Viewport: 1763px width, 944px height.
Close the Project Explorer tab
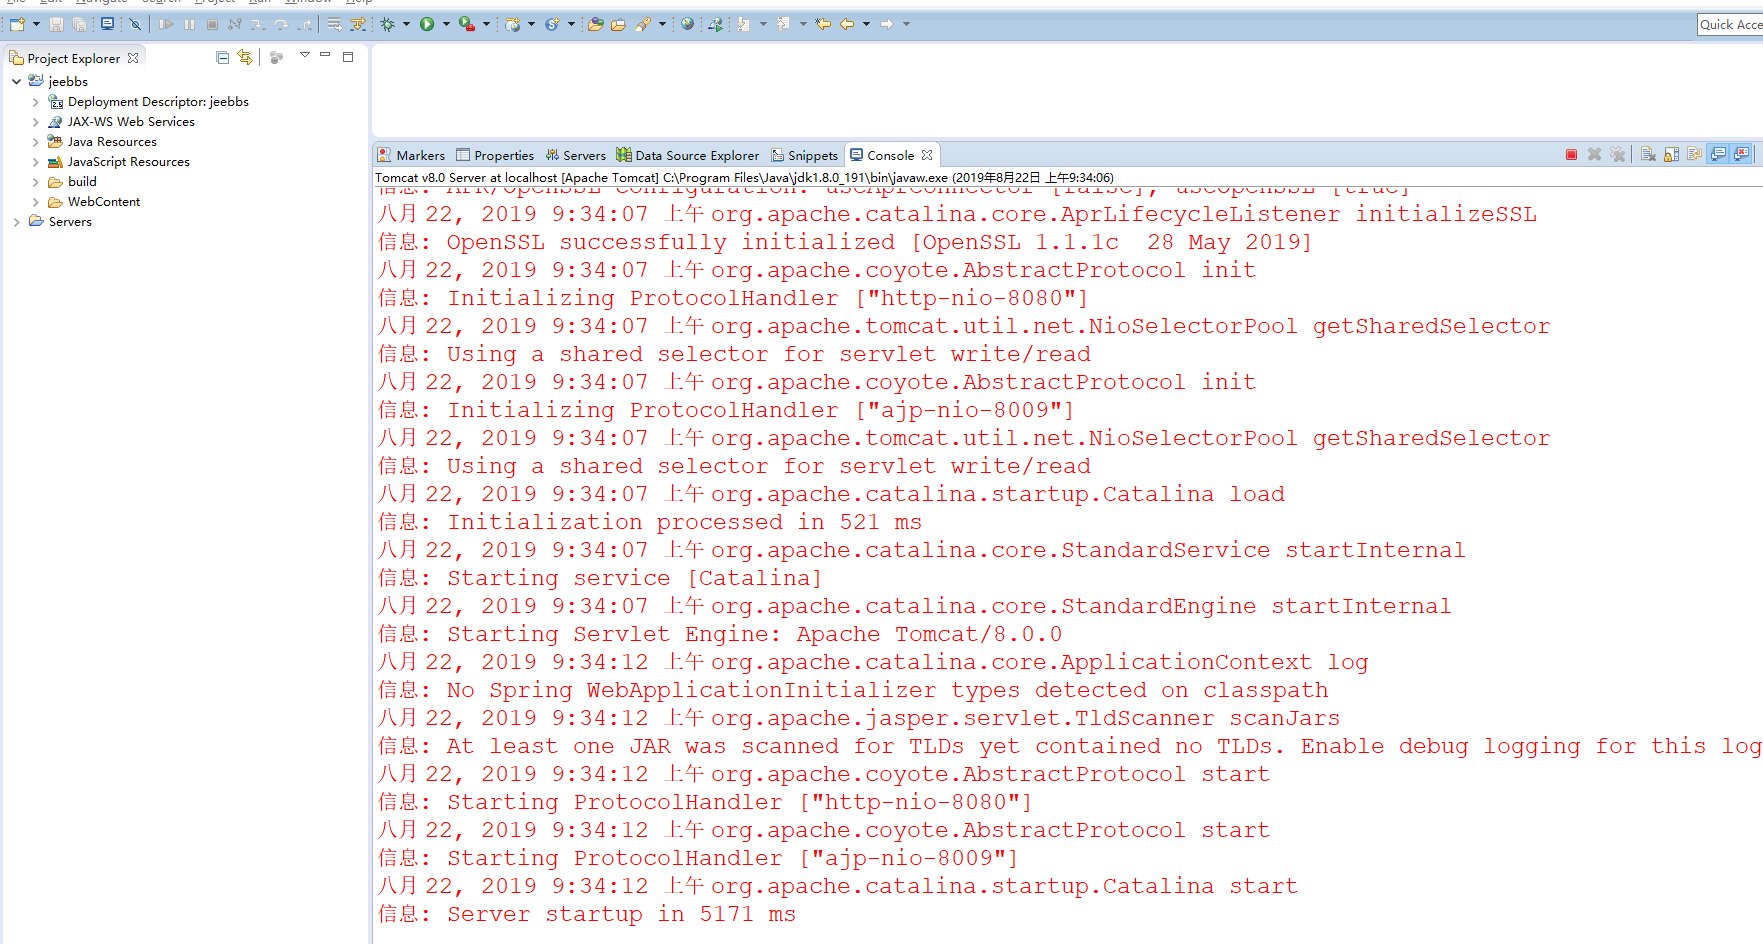pyautogui.click(x=133, y=58)
